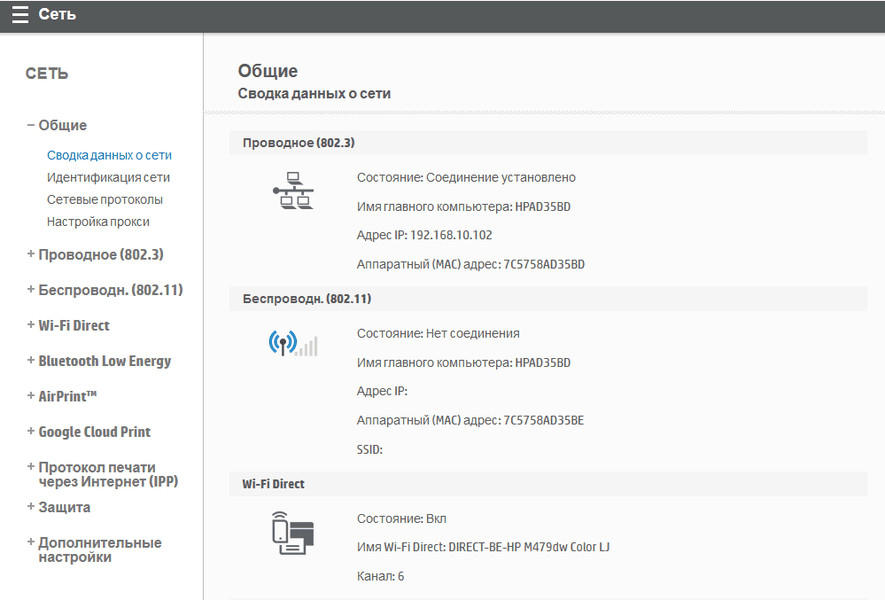
Task: Click Wi-Fi Direct Состояние: Вкл text
Action: [x=401, y=518]
